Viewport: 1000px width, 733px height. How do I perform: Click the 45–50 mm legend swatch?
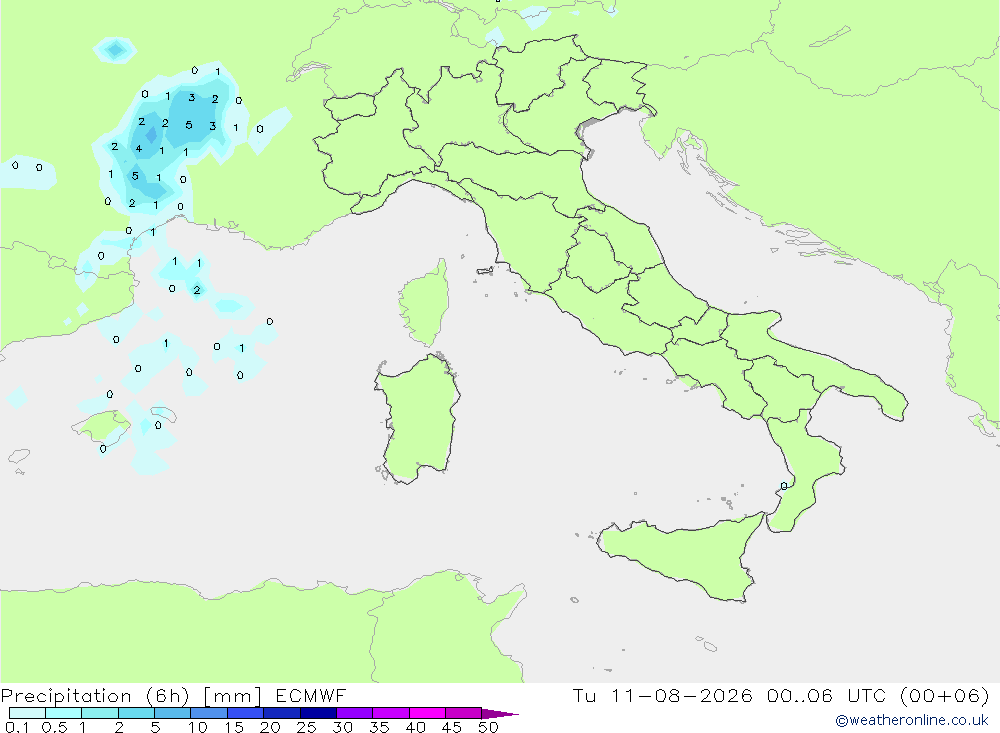463,713
